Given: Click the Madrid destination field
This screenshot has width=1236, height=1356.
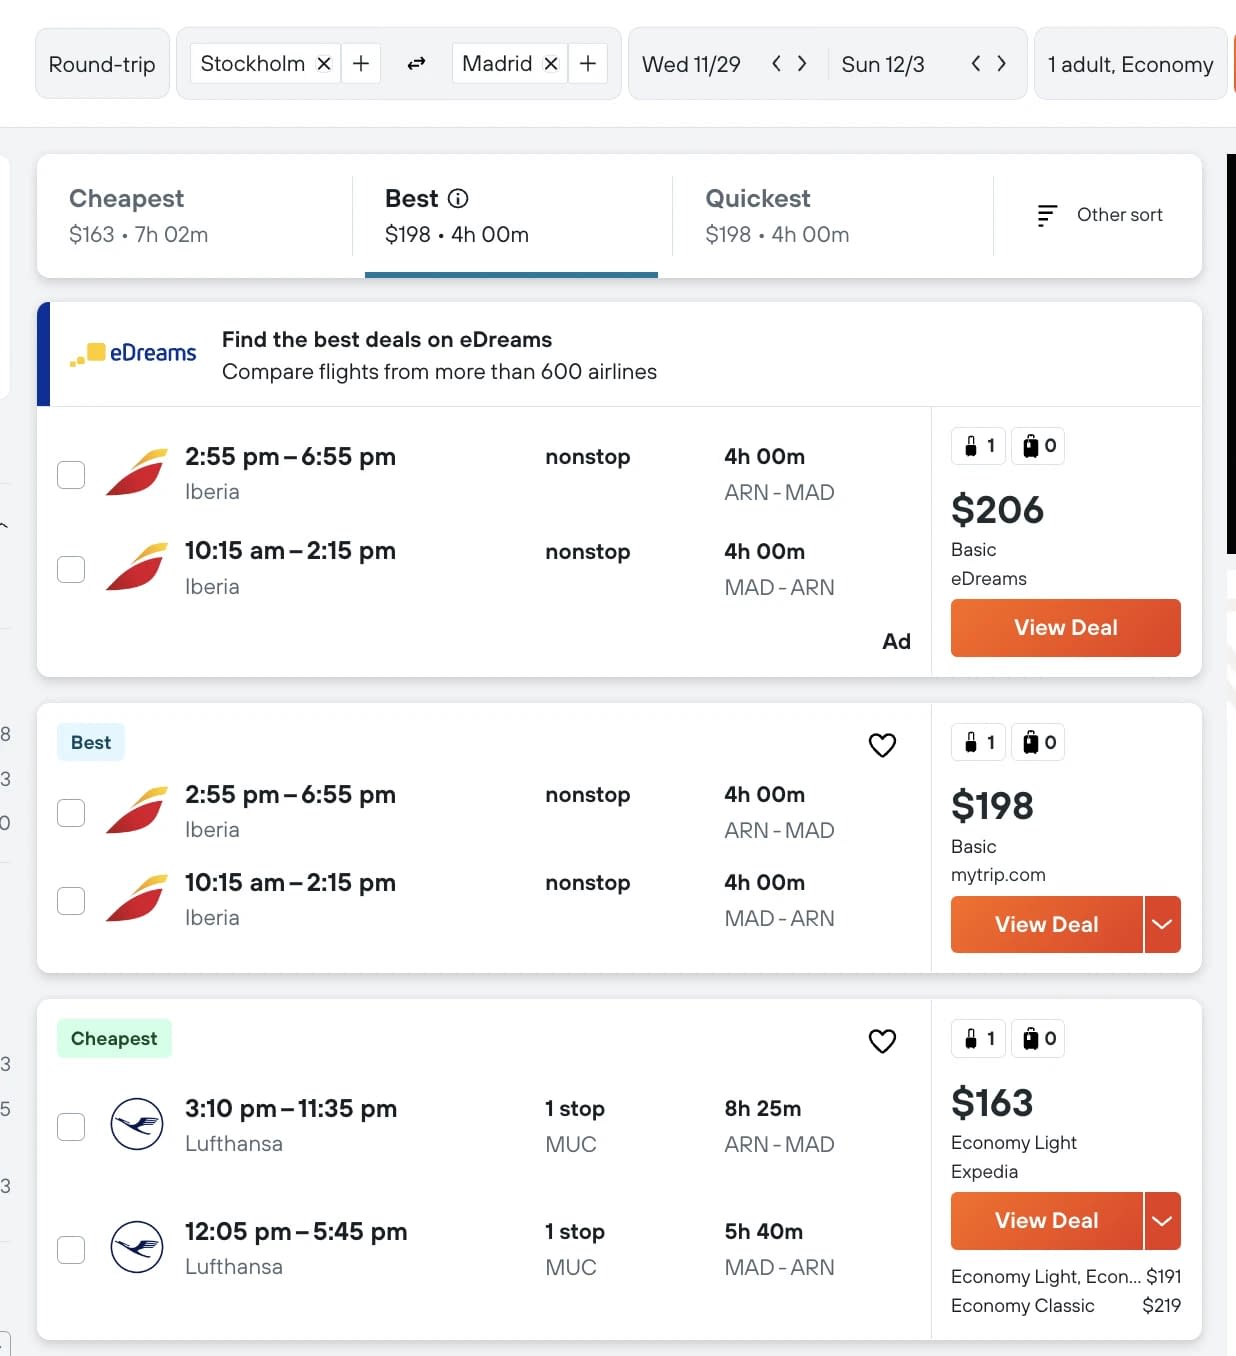Looking at the screenshot, I should (497, 64).
